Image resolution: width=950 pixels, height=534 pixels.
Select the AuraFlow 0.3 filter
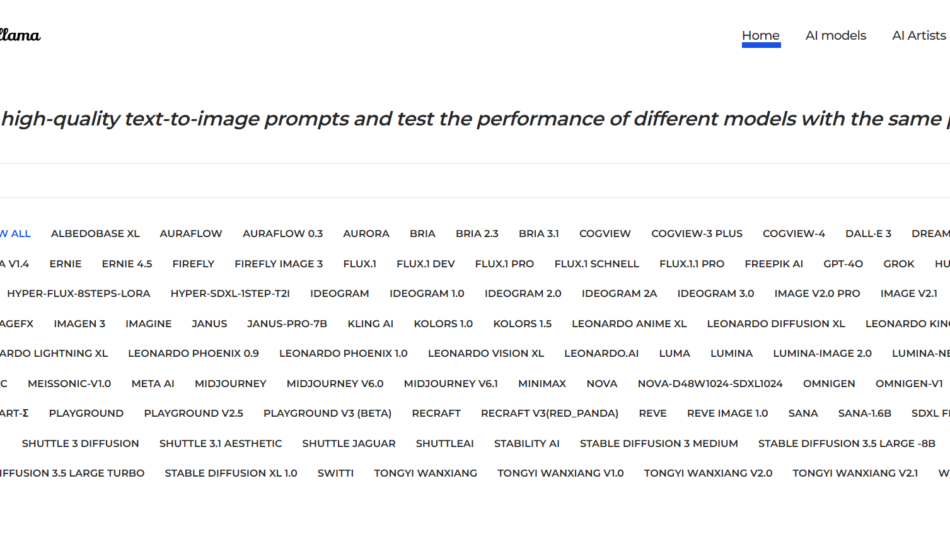[282, 234]
